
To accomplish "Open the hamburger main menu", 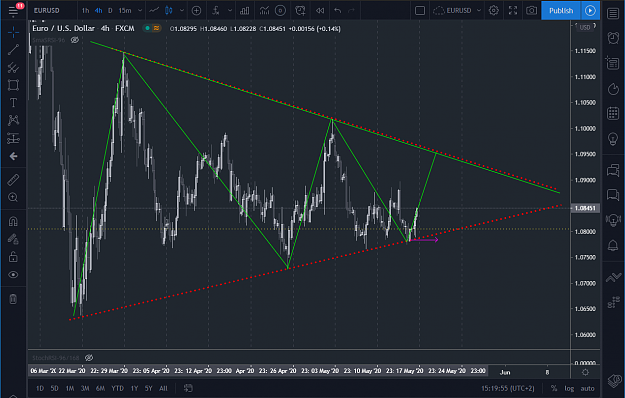I will tap(13, 11).
